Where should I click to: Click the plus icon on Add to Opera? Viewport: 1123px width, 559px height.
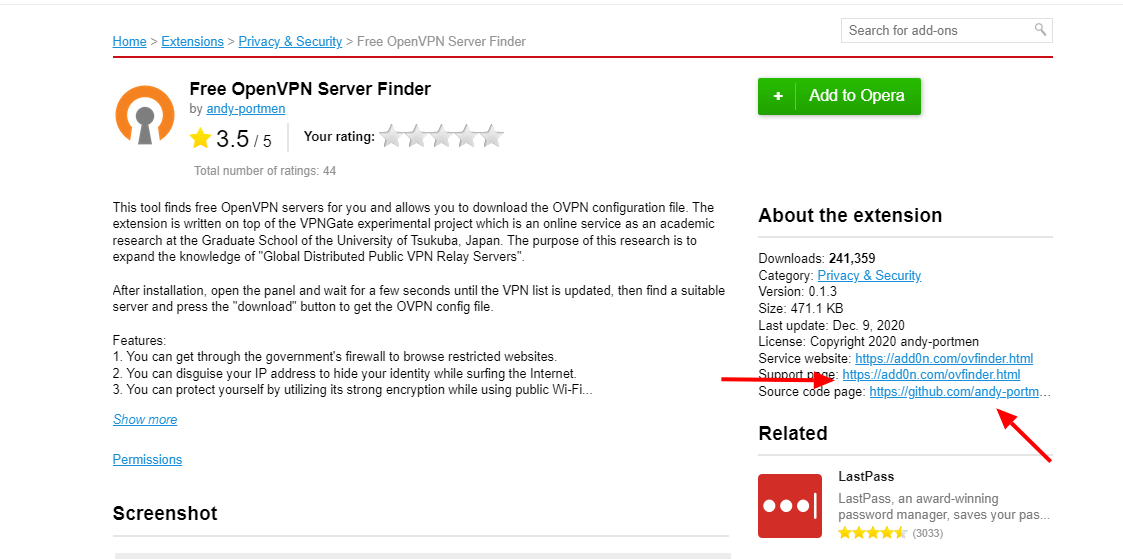778,96
